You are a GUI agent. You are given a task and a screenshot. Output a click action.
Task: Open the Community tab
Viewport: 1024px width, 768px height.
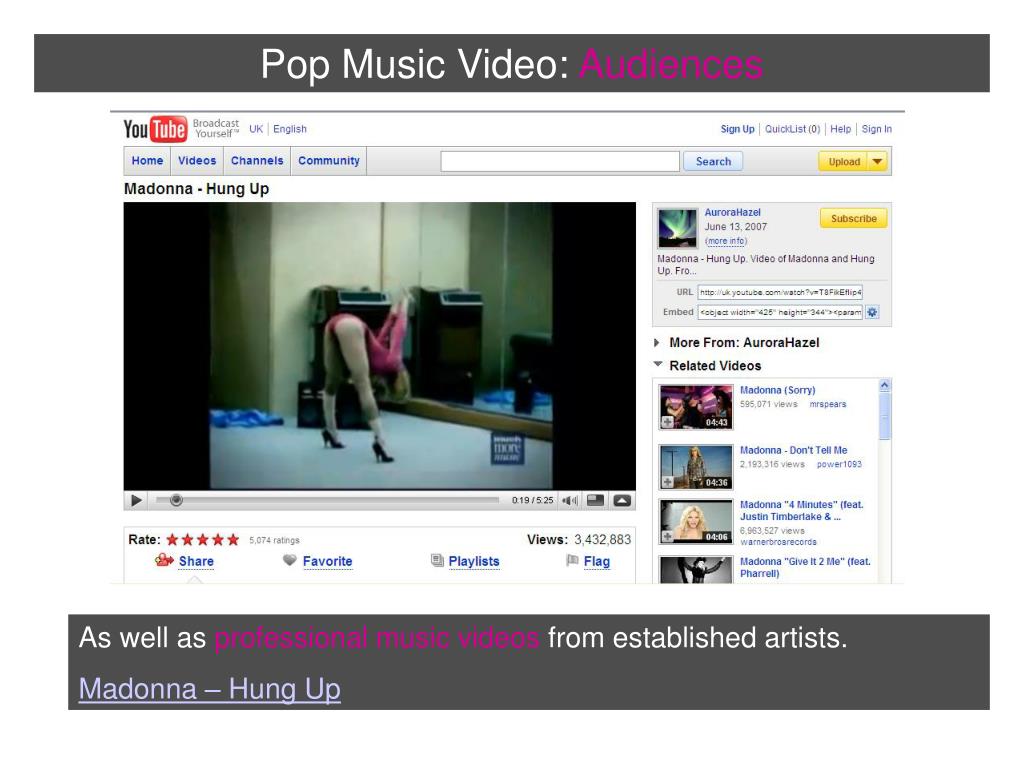click(x=328, y=161)
